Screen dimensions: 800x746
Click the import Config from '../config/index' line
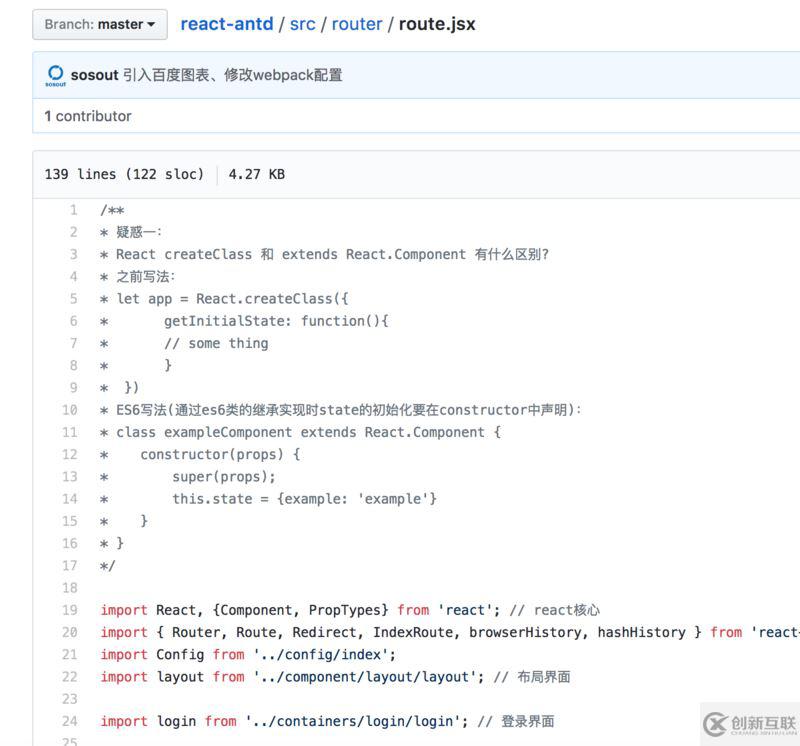(248, 655)
